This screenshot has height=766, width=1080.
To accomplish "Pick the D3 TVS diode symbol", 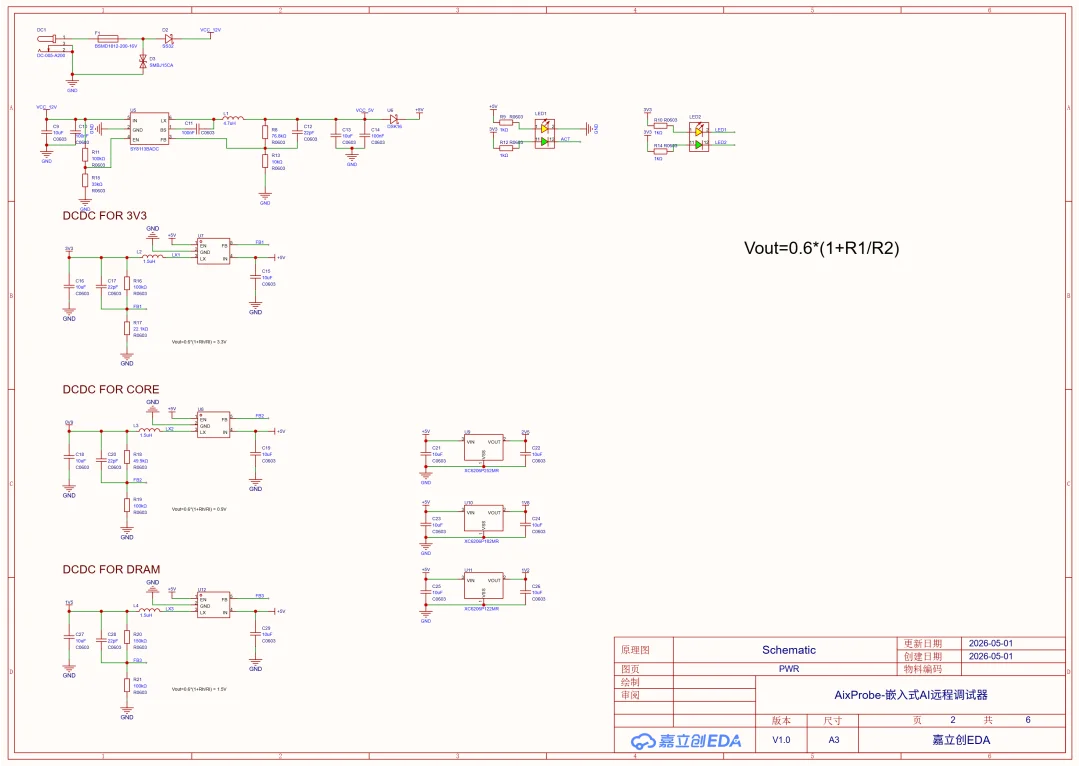I will click(x=143, y=62).
